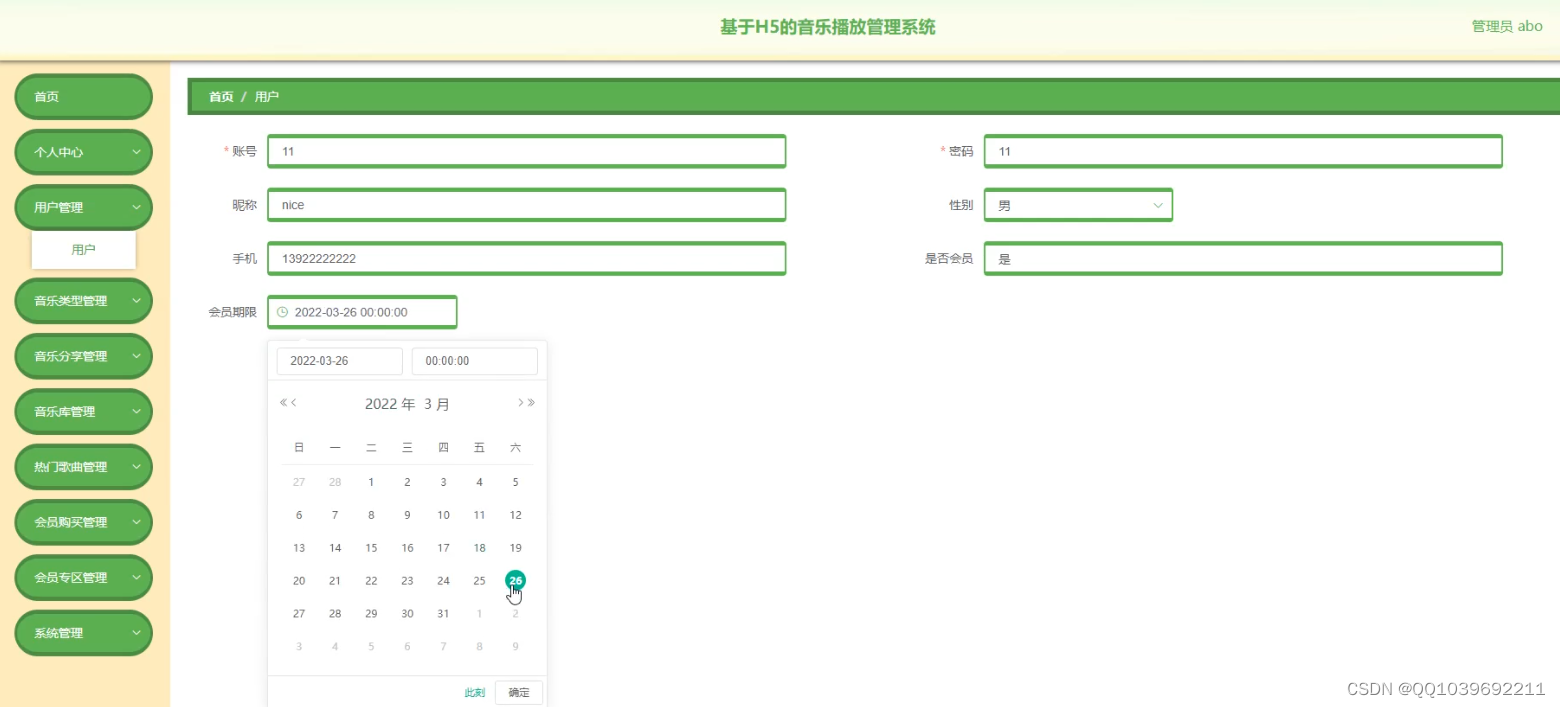Image resolution: width=1560 pixels, height=707 pixels.
Task: Expand the 系统管理 menu
Action: (x=83, y=633)
